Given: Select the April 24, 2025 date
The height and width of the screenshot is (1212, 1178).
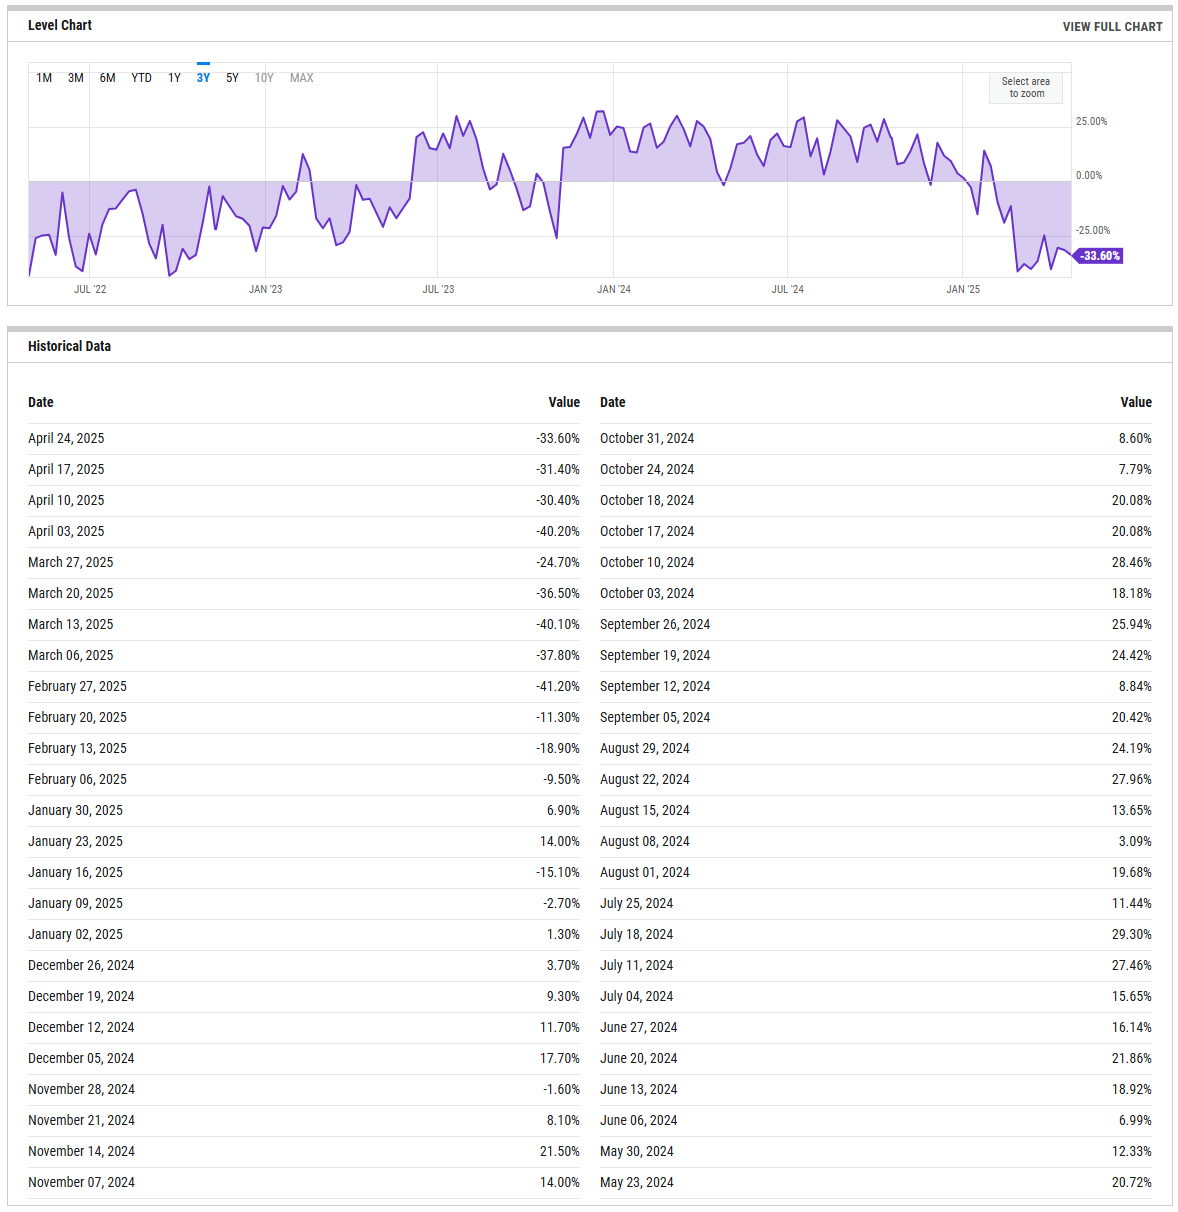Looking at the screenshot, I should click(66, 438).
